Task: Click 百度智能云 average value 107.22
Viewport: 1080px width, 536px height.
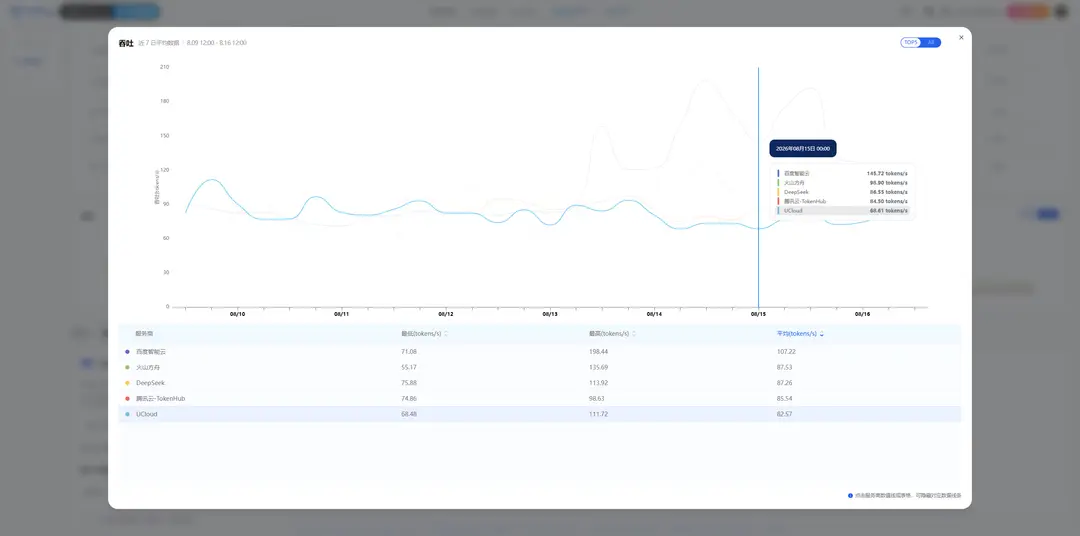Action: (786, 351)
